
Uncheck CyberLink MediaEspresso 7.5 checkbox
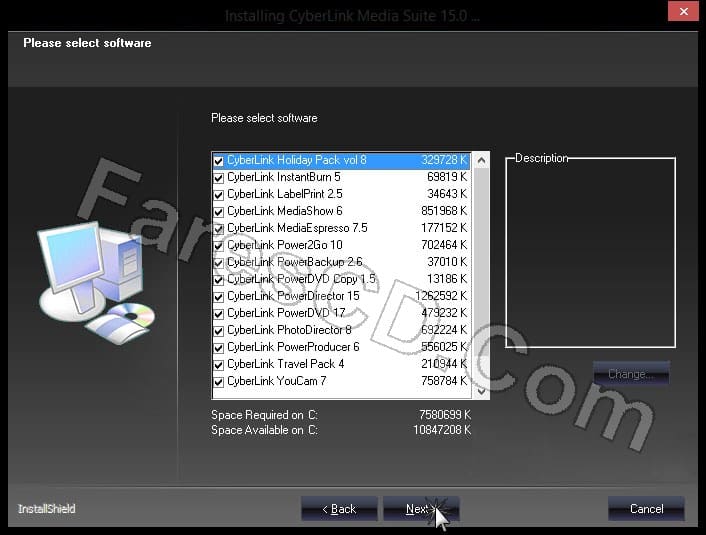[218, 229]
